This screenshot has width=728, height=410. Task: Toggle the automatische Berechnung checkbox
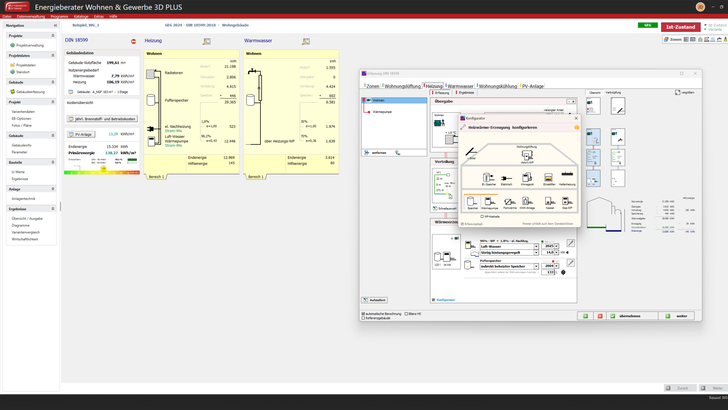point(363,313)
